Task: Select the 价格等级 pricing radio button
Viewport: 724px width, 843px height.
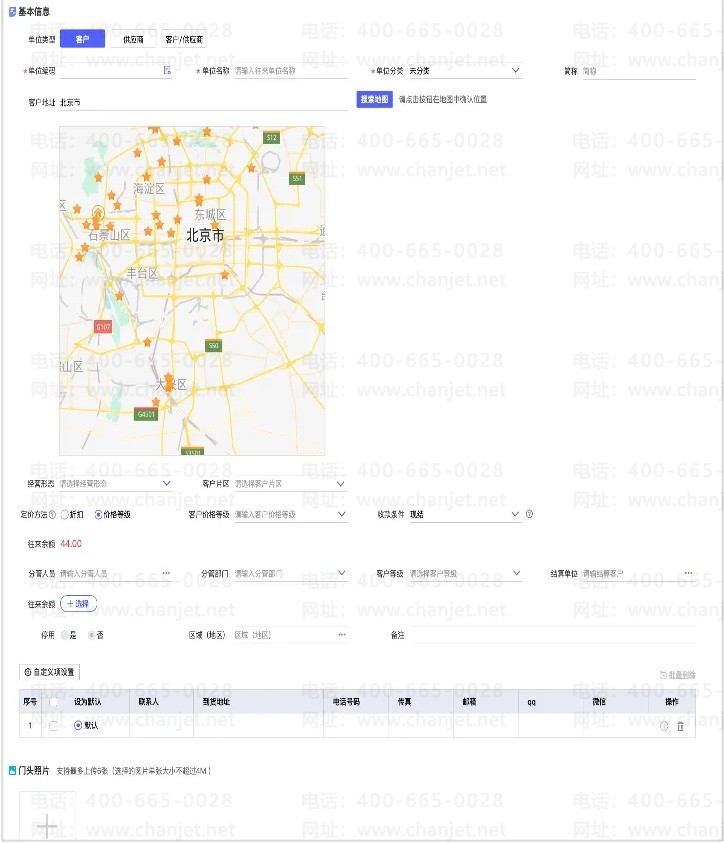Action: [x=98, y=515]
